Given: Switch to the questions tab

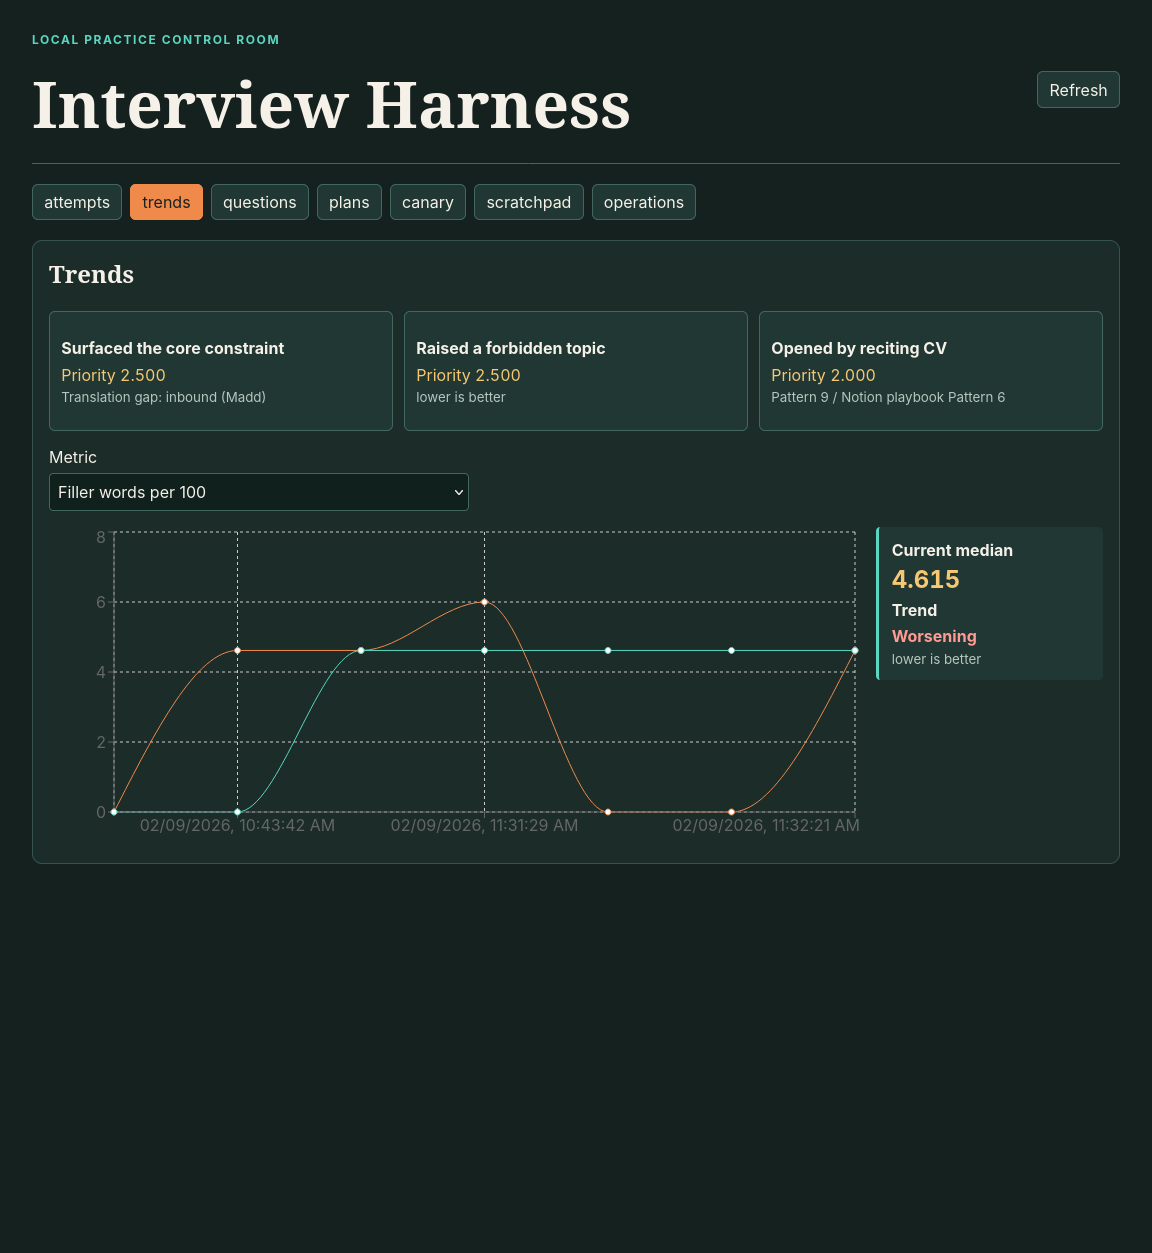Looking at the screenshot, I should (x=260, y=202).
